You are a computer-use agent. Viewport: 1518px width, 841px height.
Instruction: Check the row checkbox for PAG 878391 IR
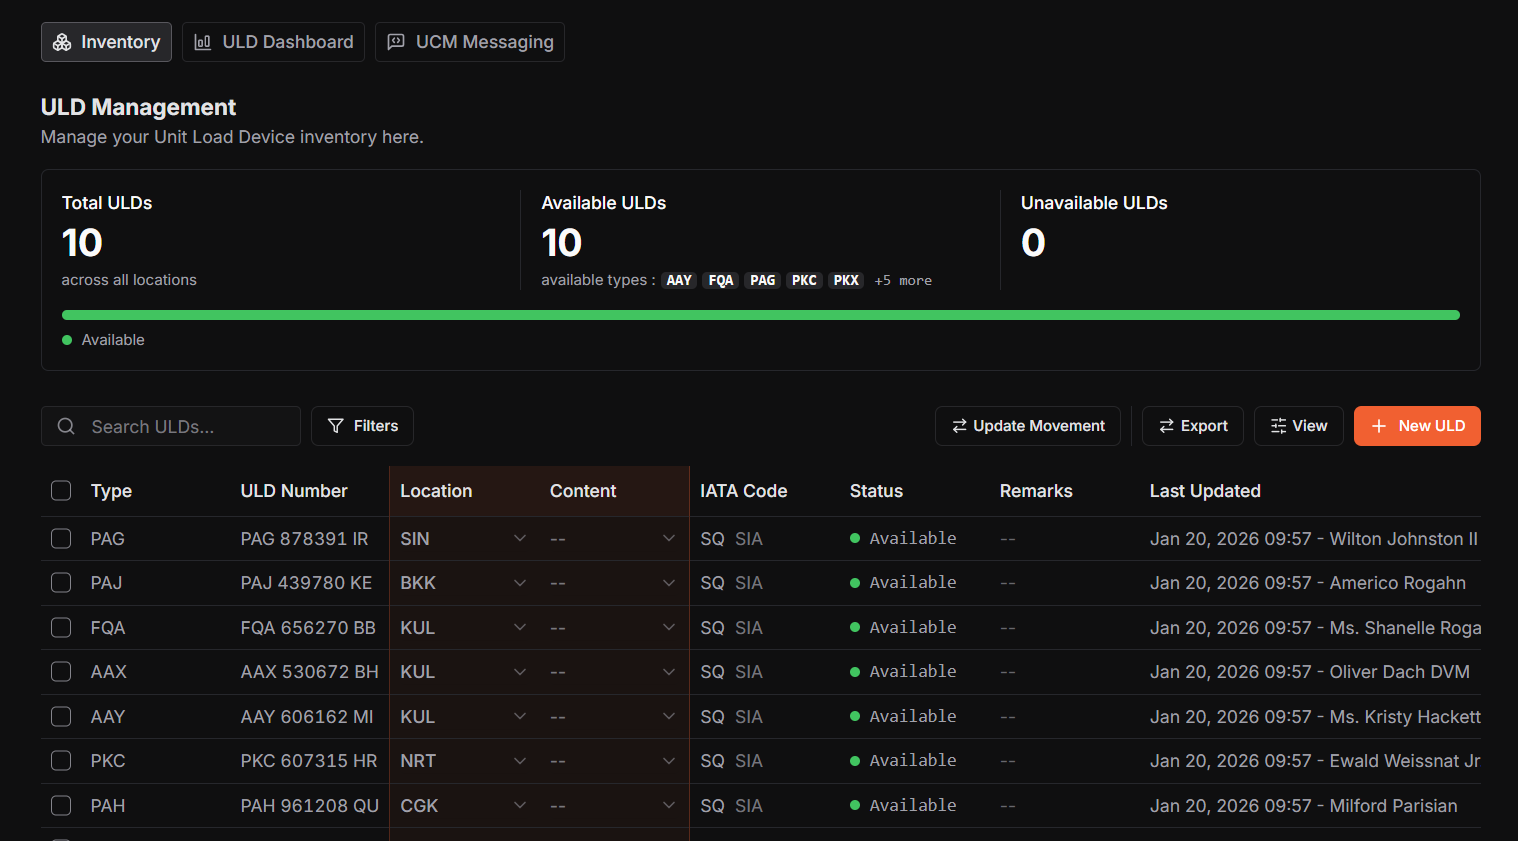(61, 538)
